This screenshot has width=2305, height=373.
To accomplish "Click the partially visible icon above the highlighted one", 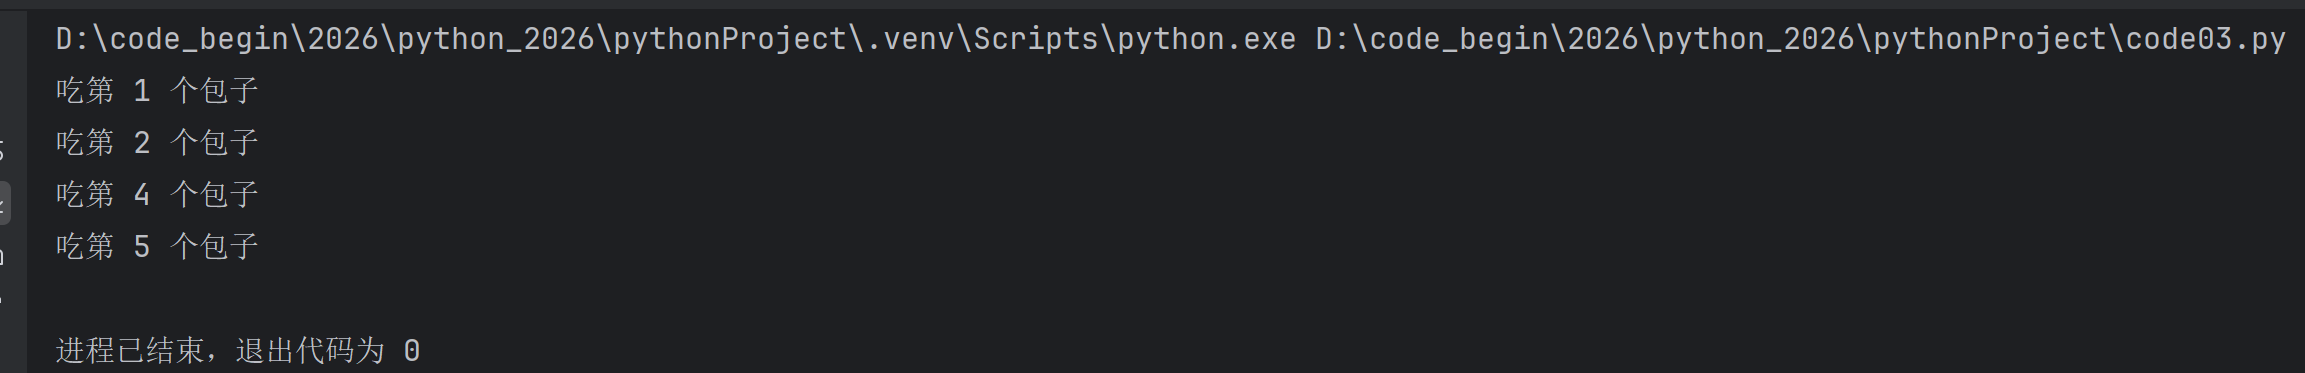I will [x=3, y=152].
